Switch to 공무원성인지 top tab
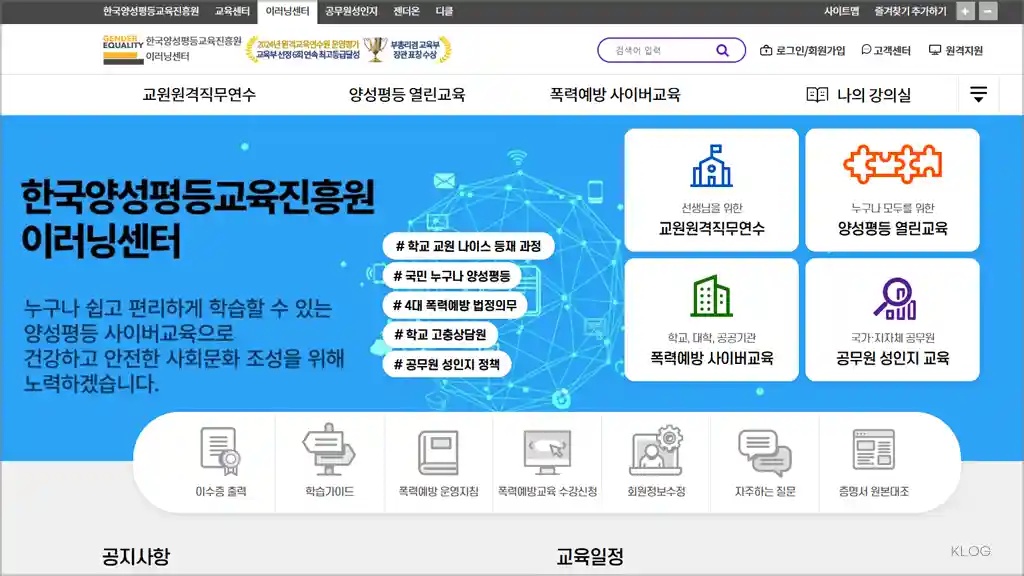 [x=351, y=11]
